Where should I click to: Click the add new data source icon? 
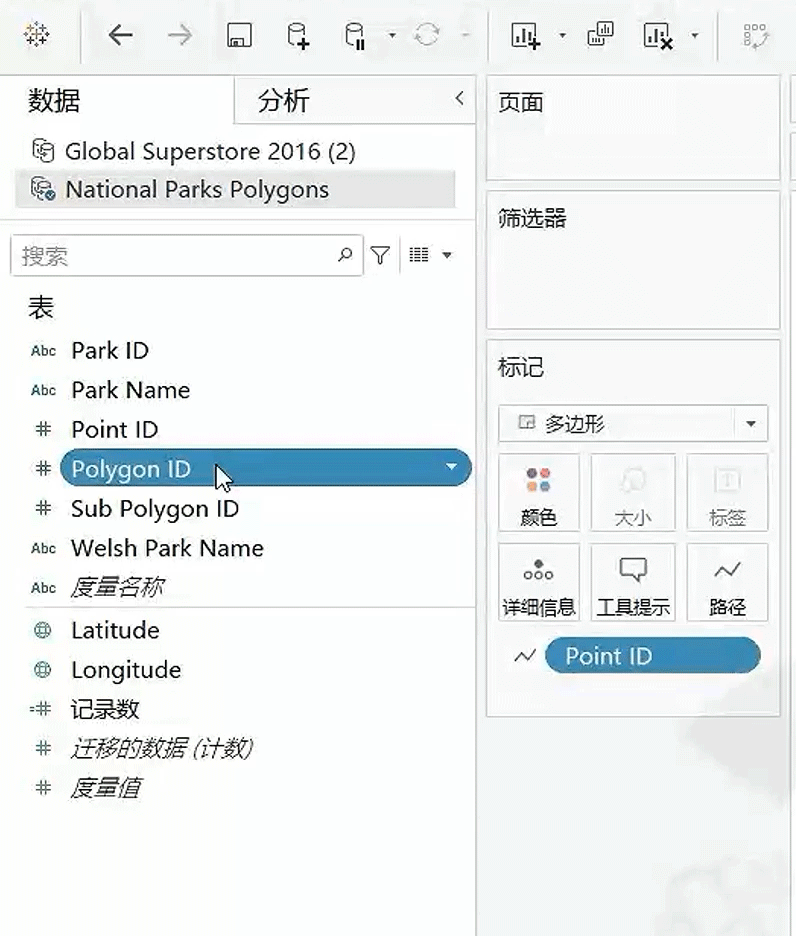[297, 35]
